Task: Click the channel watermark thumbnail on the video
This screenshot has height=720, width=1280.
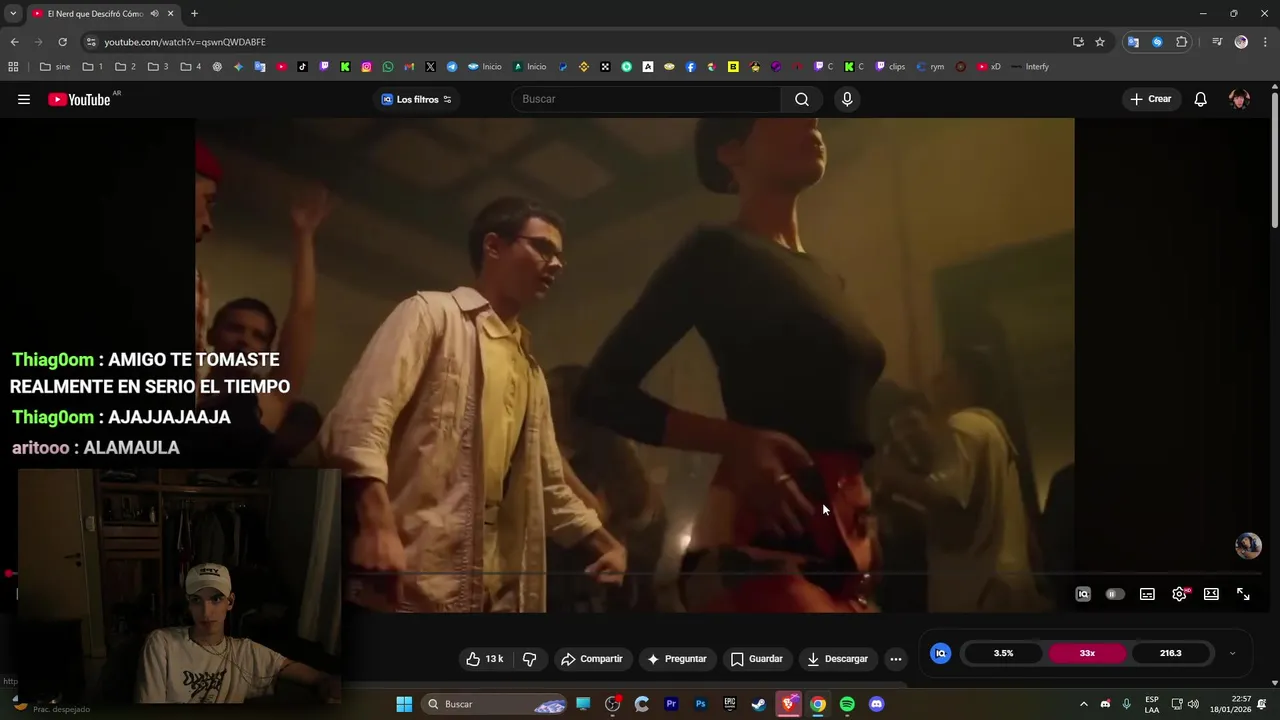Action: click(x=1248, y=545)
